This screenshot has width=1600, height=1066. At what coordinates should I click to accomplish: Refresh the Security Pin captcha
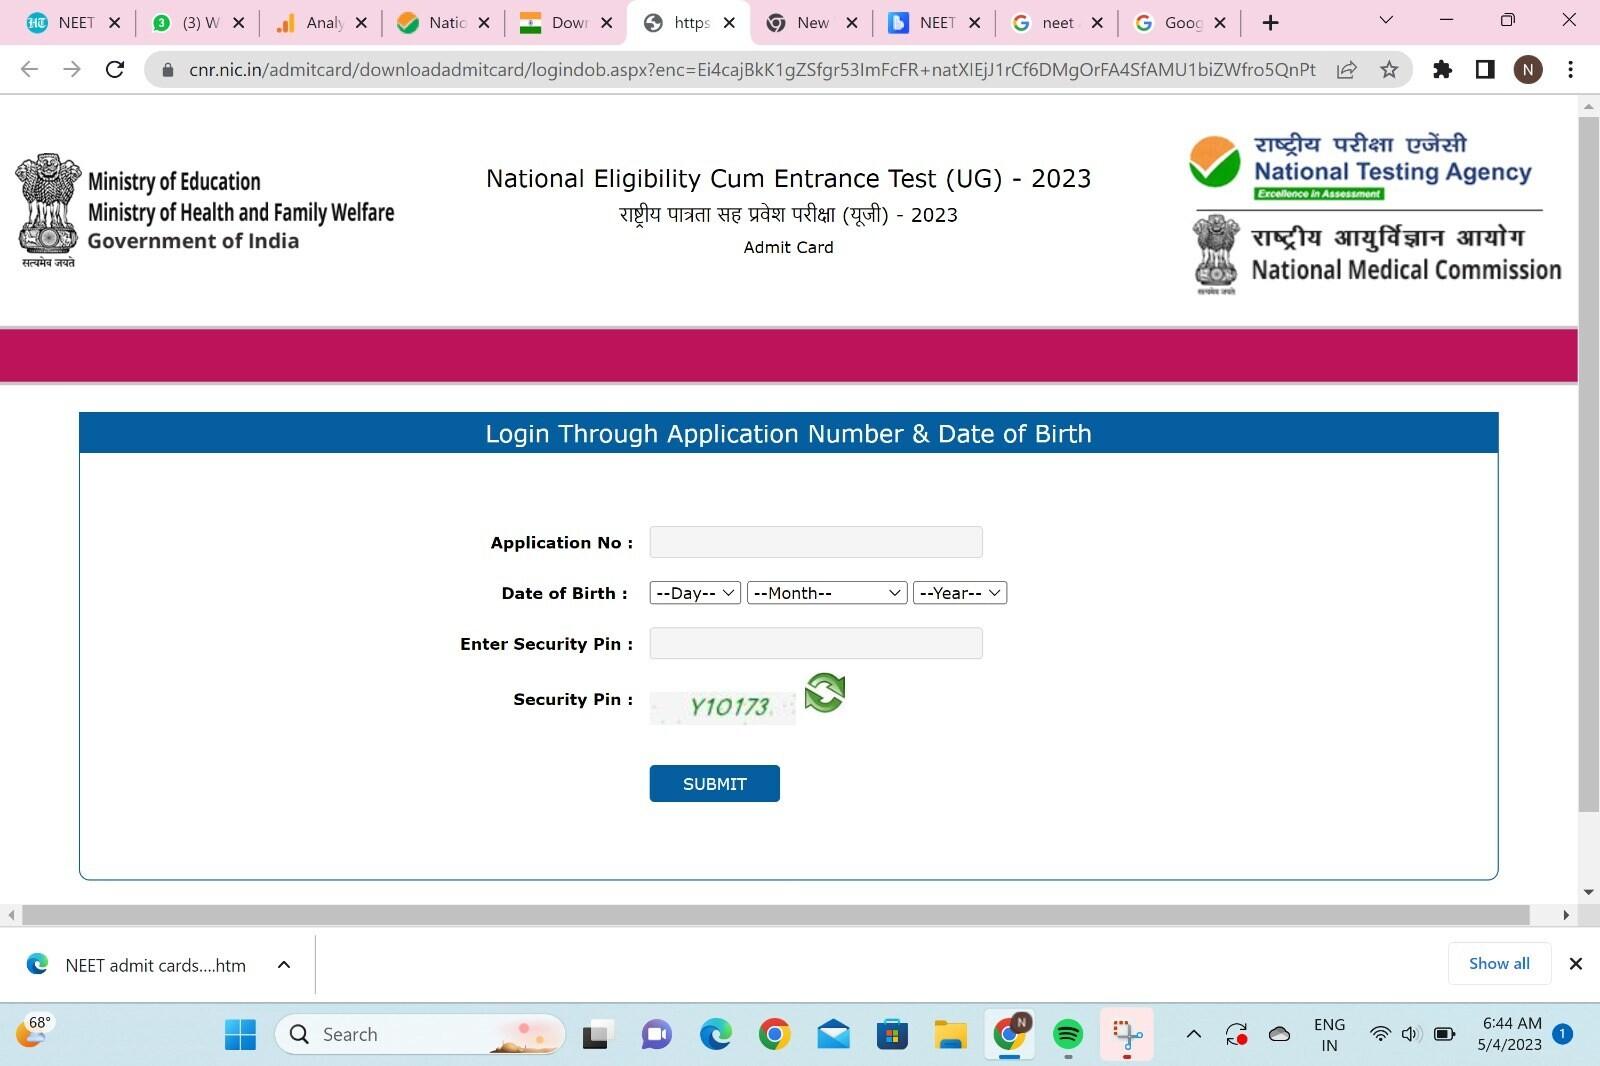tap(824, 694)
